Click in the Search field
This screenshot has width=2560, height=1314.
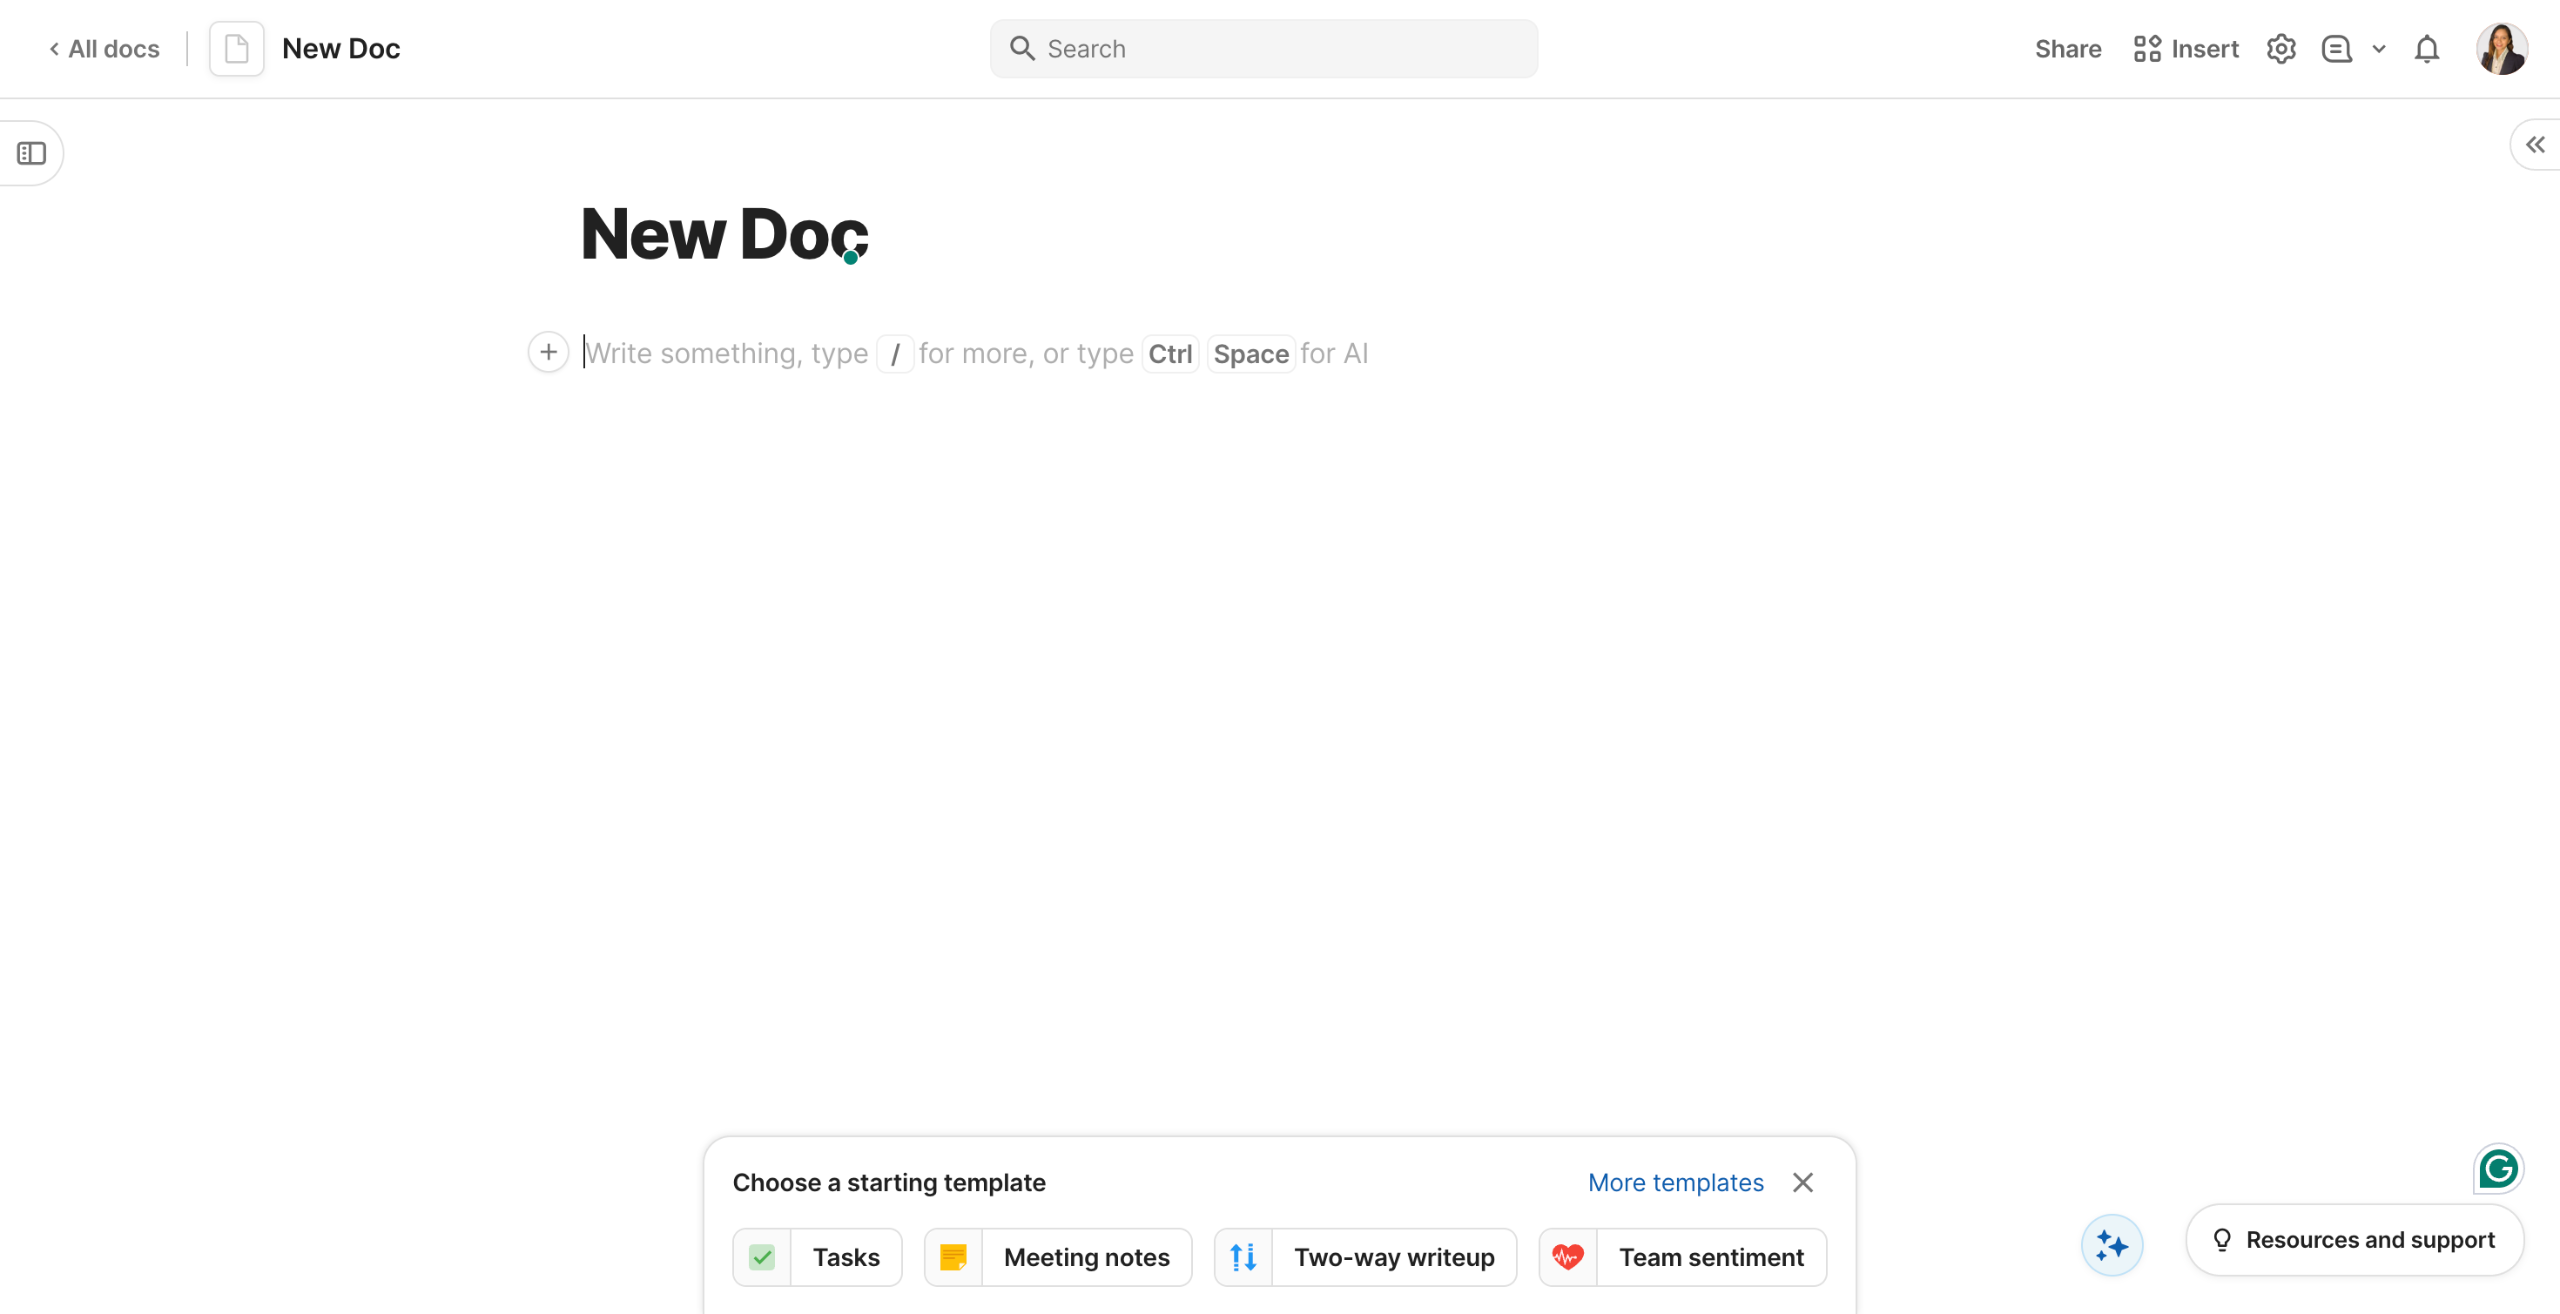click(1264, 49)
